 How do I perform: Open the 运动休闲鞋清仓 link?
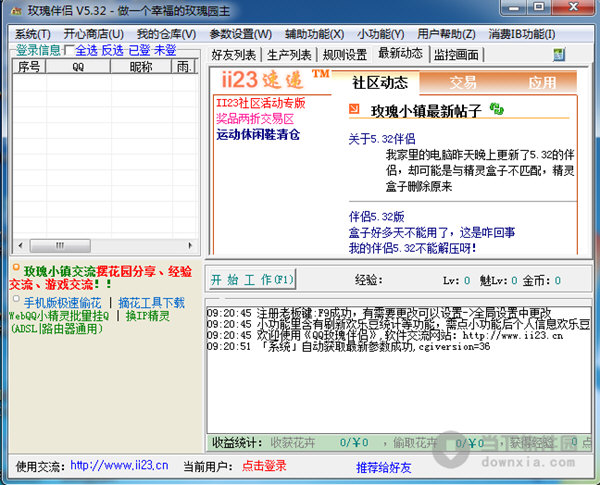coord(258,134)
